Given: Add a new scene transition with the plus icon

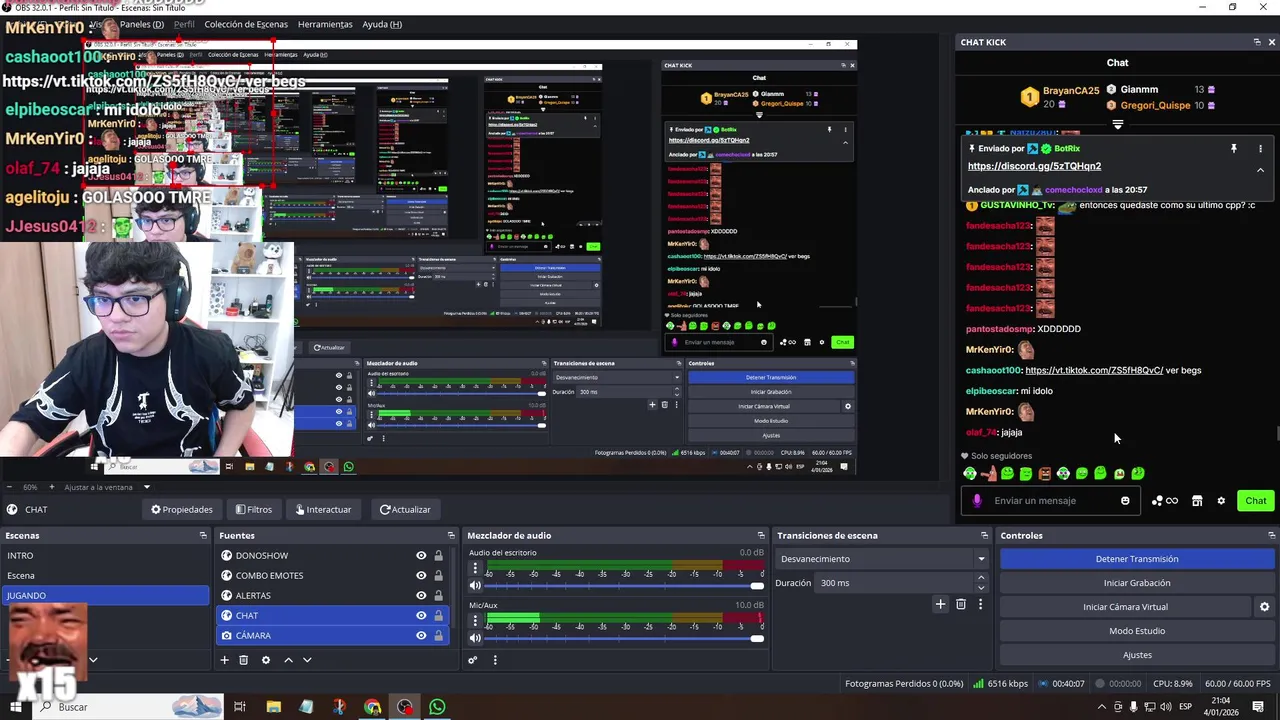Looking at the screenshot, I should click(940, 604).
